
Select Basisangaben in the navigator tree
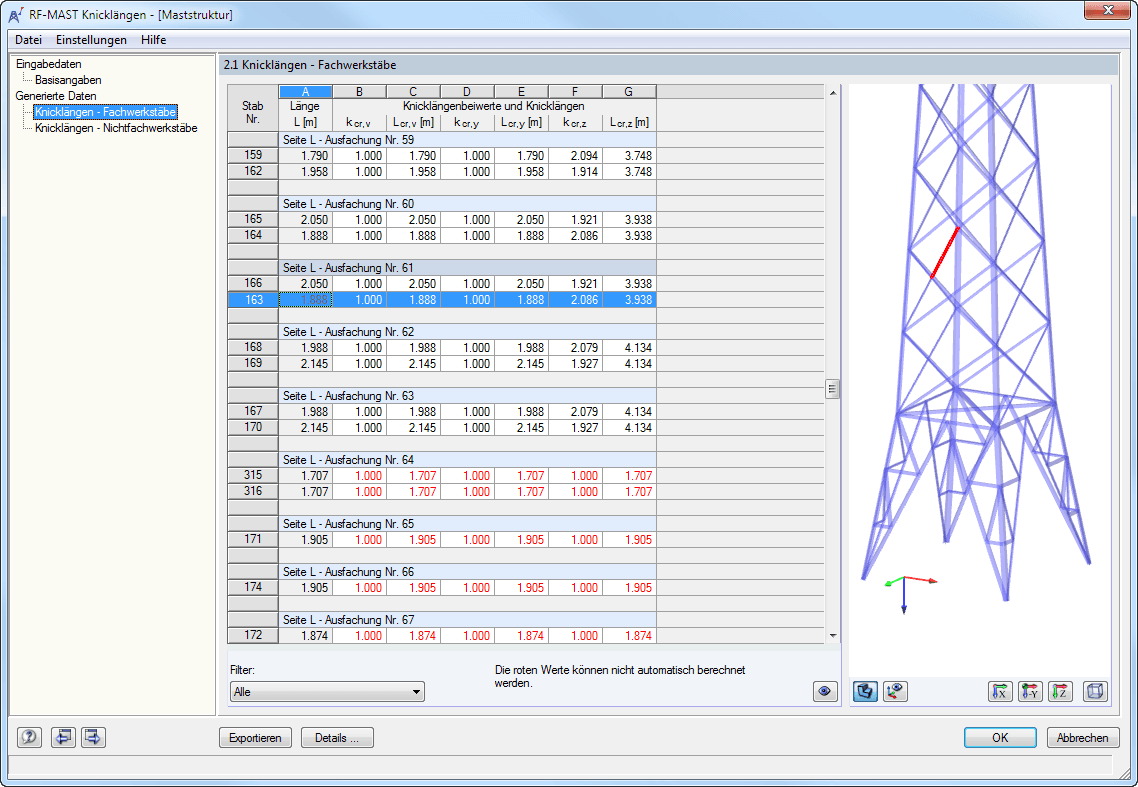coord(68,80)
